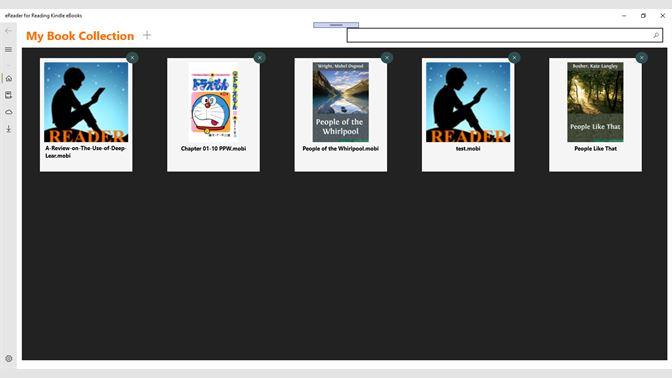Select the 'People Like That' title text

(x=595, y=149)
